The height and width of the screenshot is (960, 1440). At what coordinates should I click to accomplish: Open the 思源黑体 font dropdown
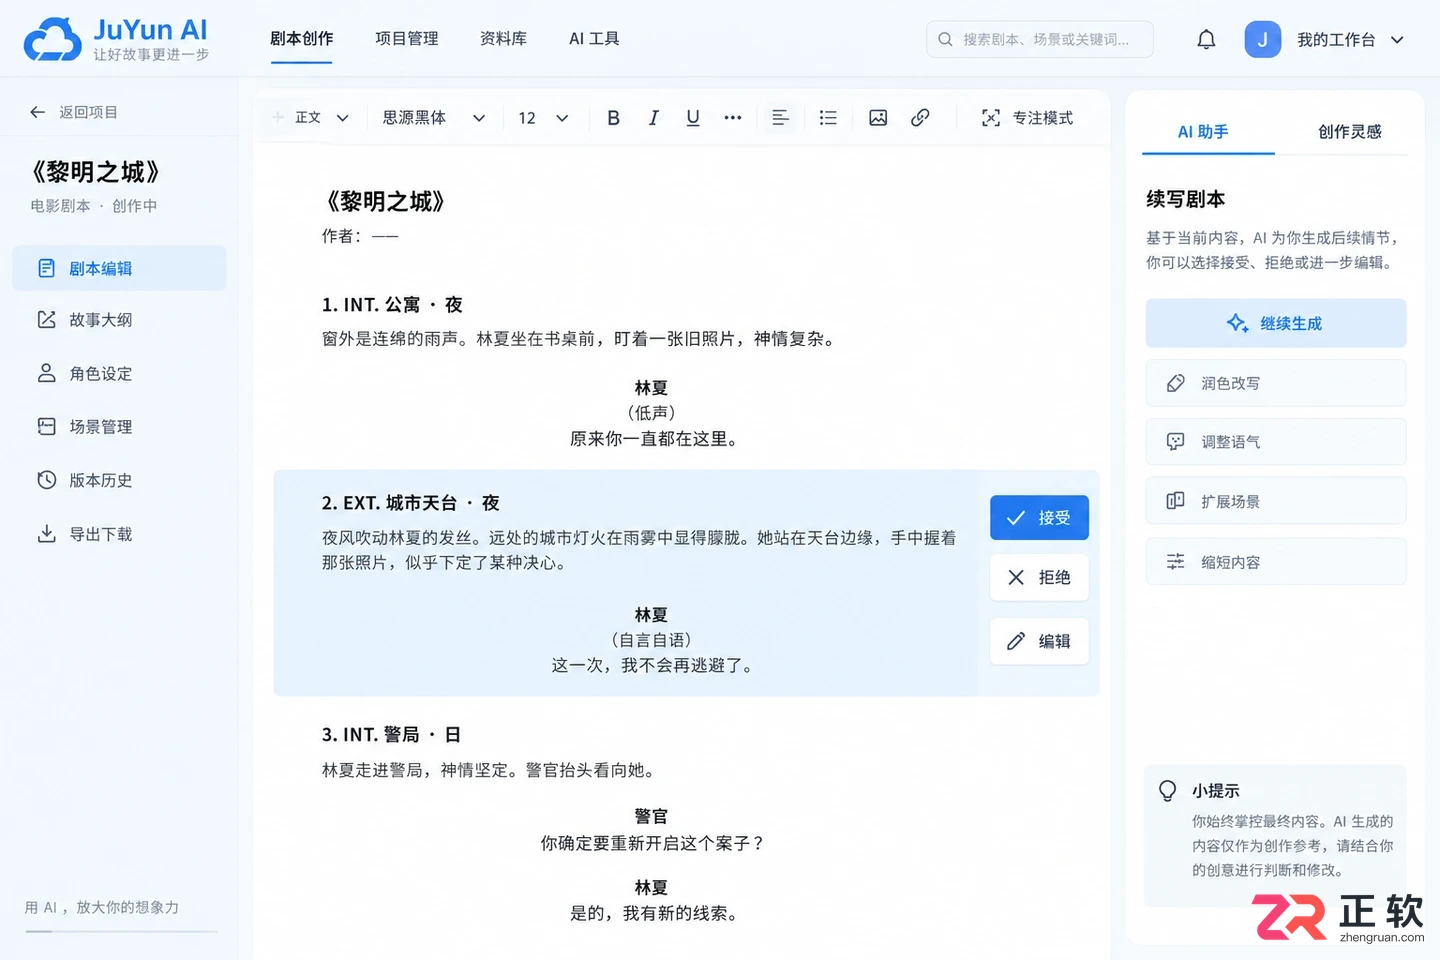(x=434, y=118)
